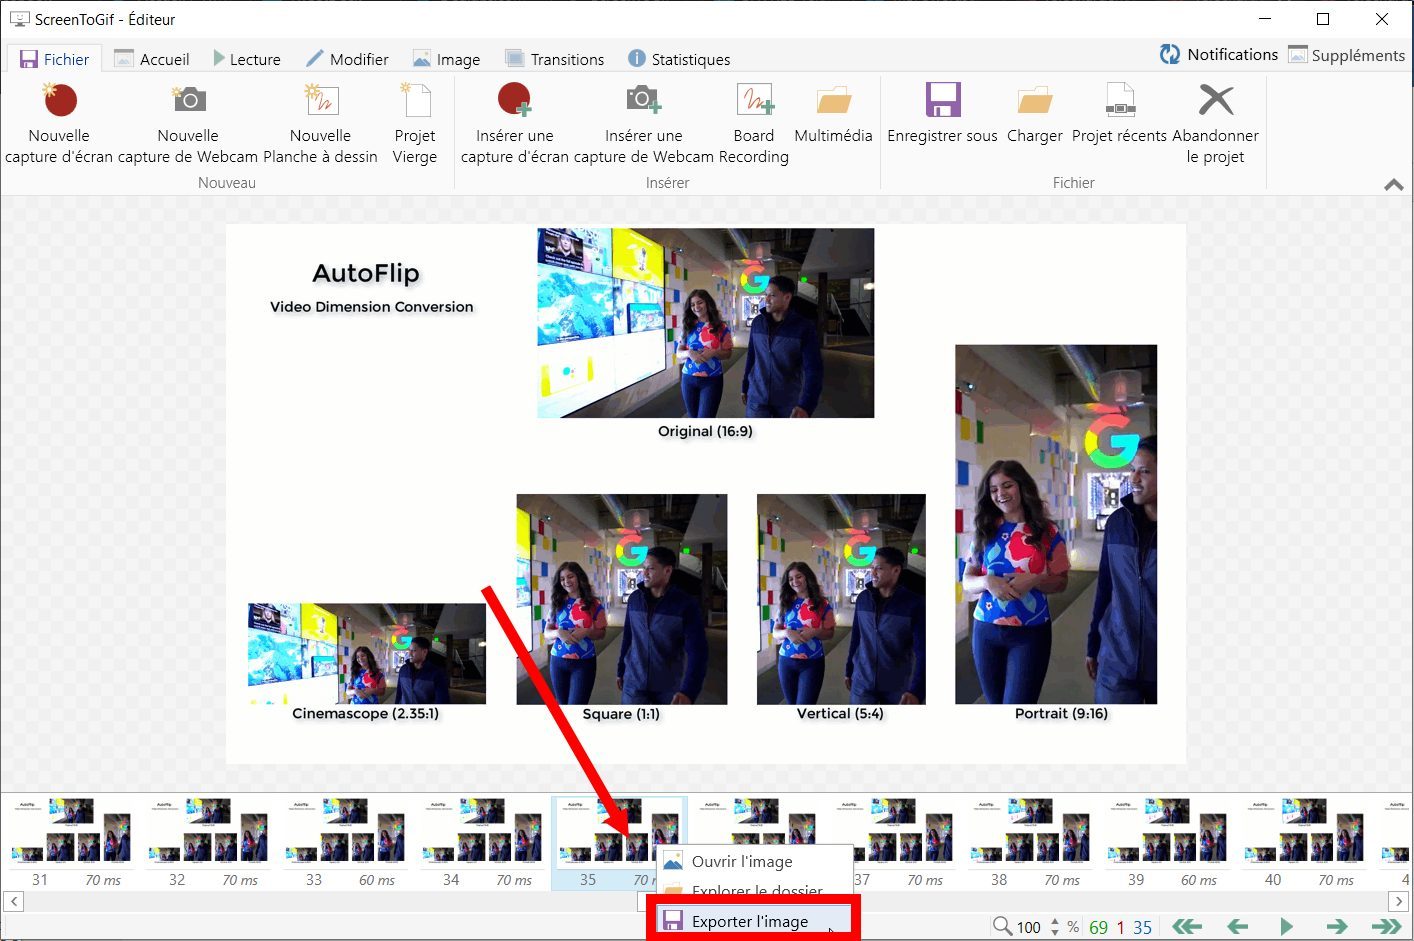The width and height of the screenshot is (1414, 941).
Task: Click the zoom magnifier icon
Action: pyautogui.click(x=1002, y=926)
